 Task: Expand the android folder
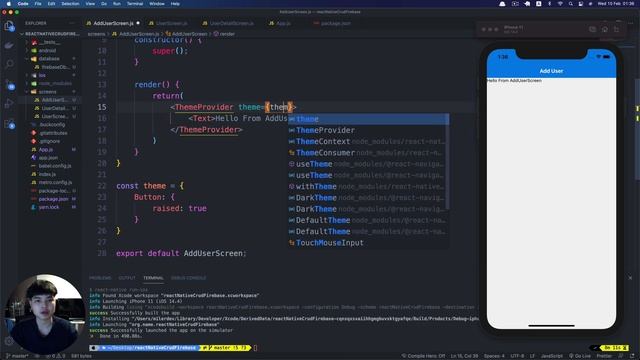click(x=50, y=51)
